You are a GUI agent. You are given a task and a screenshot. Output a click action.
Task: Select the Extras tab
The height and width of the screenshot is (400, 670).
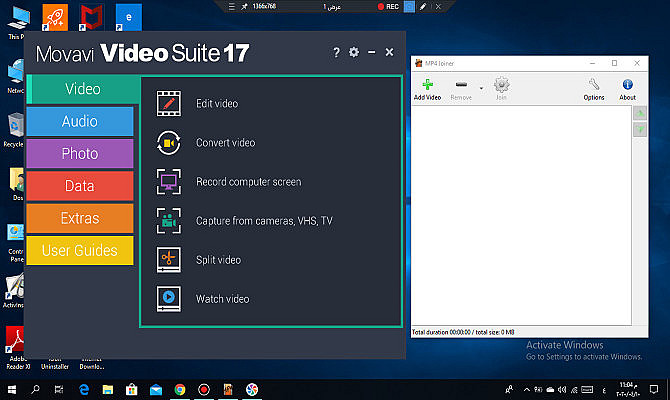(80, 218)
